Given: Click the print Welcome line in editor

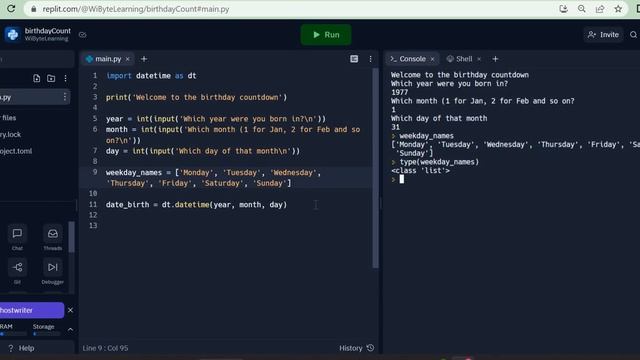Looking at the screenshot, I should [196, 97].
